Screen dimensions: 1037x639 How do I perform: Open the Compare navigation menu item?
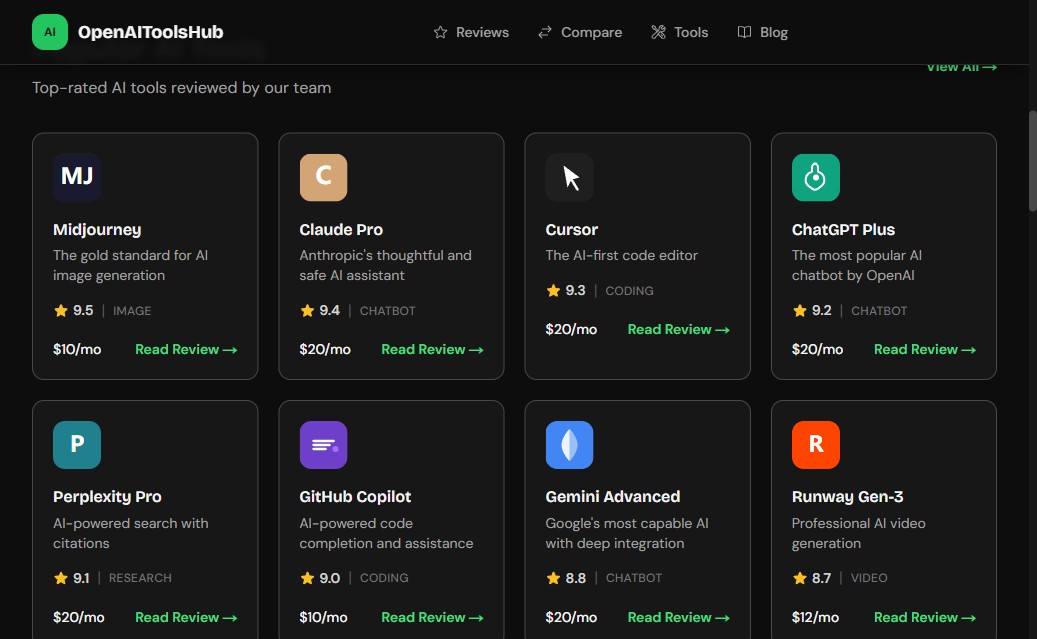pyautogui.click(x=580, y=32)
